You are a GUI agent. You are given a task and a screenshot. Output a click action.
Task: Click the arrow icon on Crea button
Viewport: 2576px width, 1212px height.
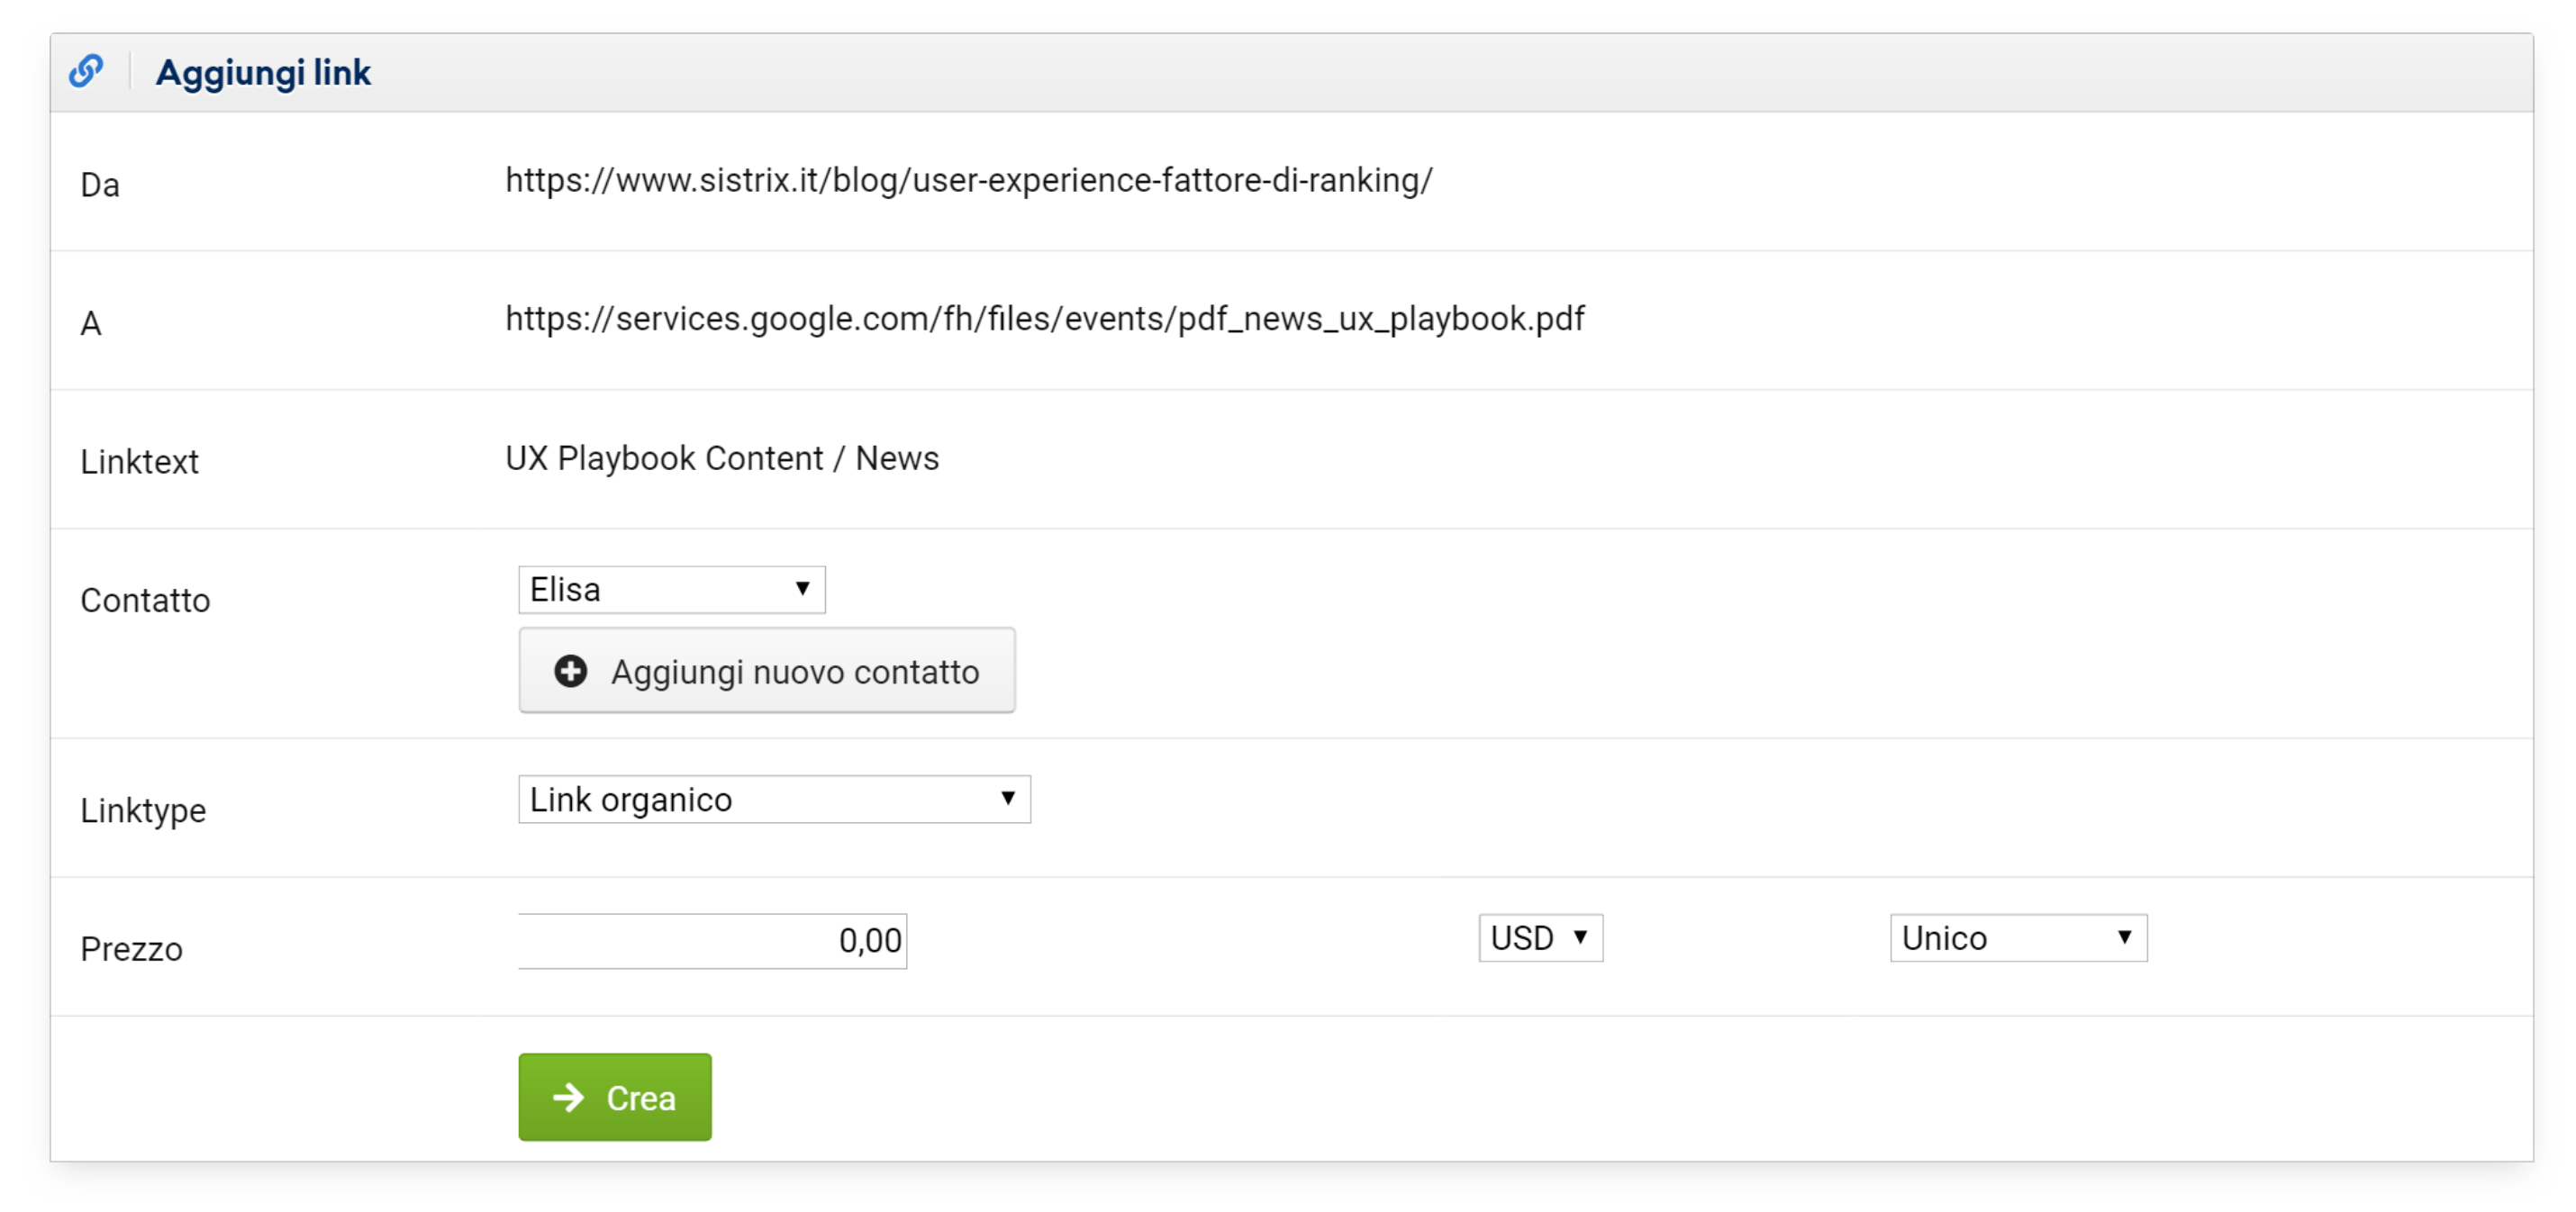click(x=568, y=1097)
